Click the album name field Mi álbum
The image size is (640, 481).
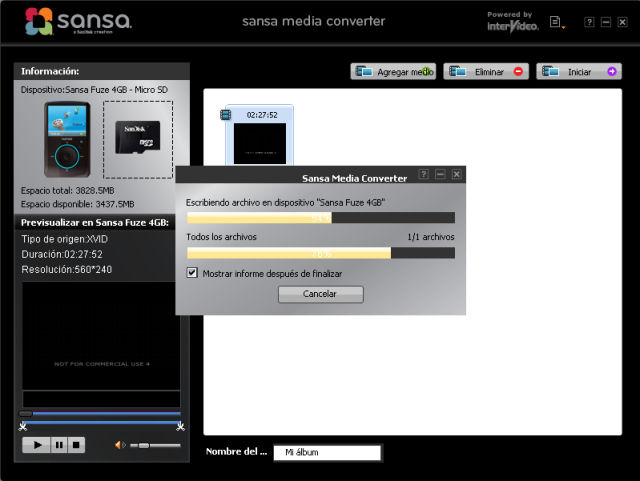pos(327,452)
